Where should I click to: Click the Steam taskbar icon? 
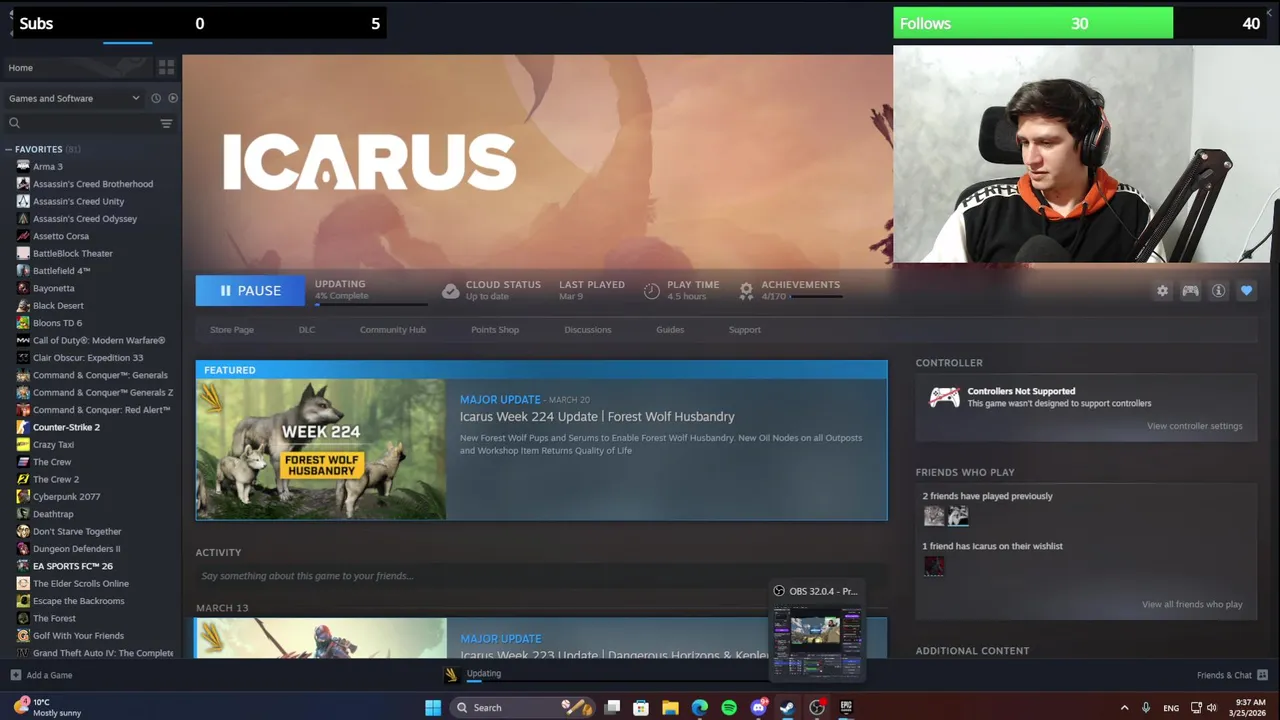(x=787, y=707)
